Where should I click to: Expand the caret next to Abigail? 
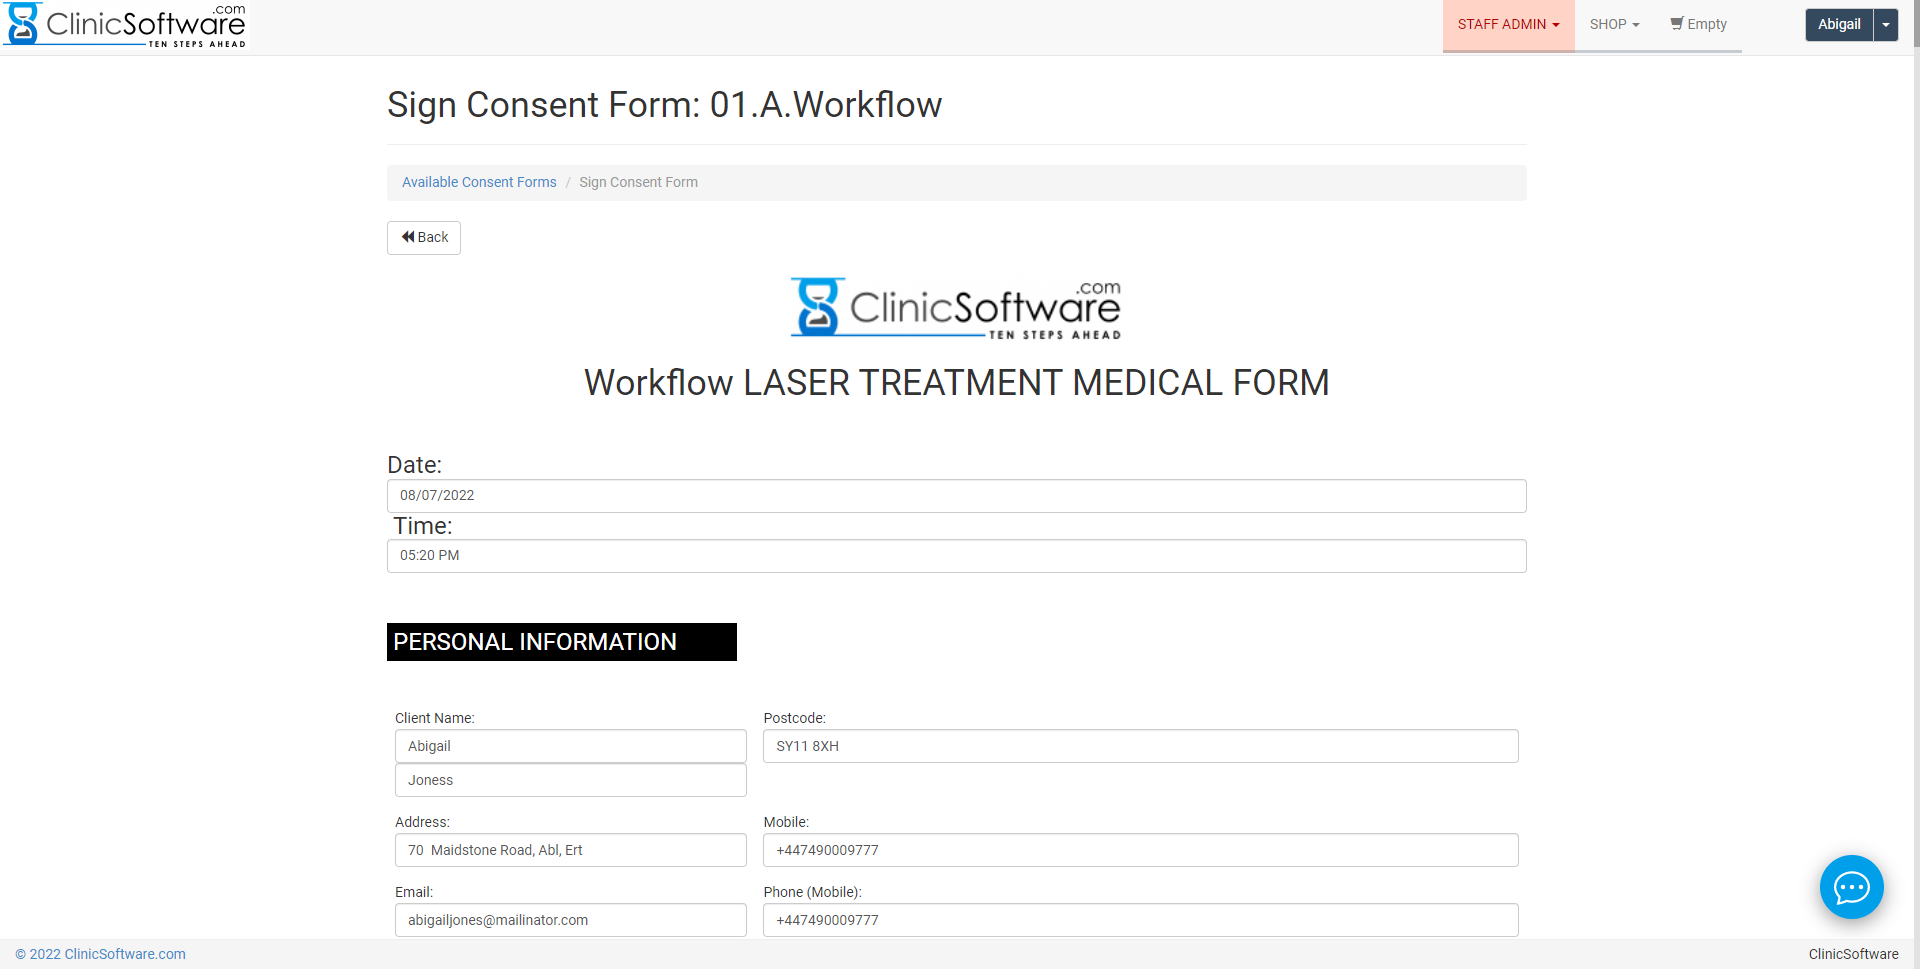tap(1885, 25)
